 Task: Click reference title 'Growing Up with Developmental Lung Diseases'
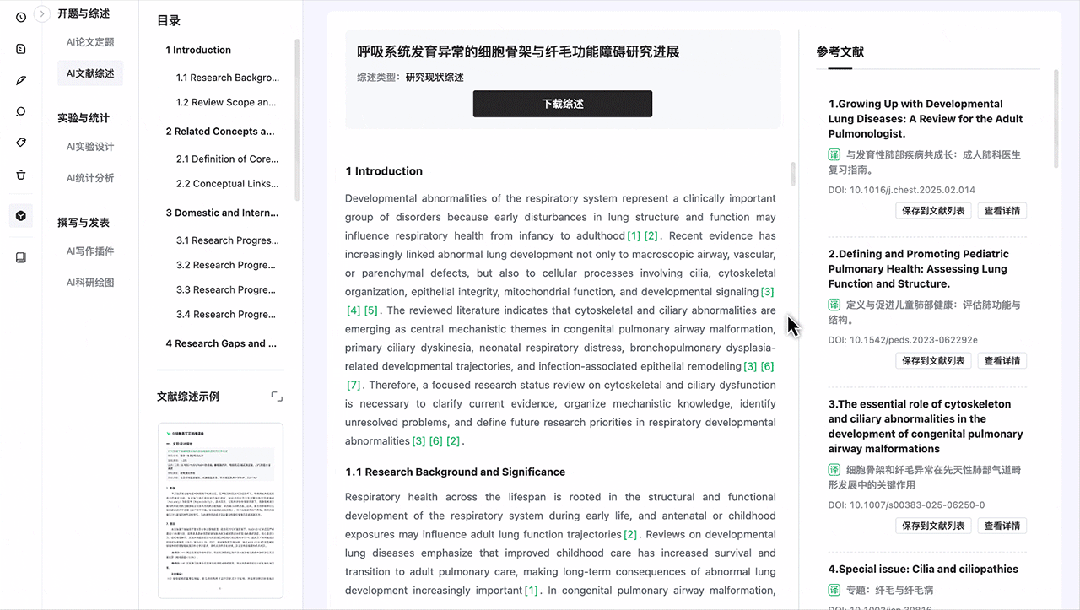(926, 118)
